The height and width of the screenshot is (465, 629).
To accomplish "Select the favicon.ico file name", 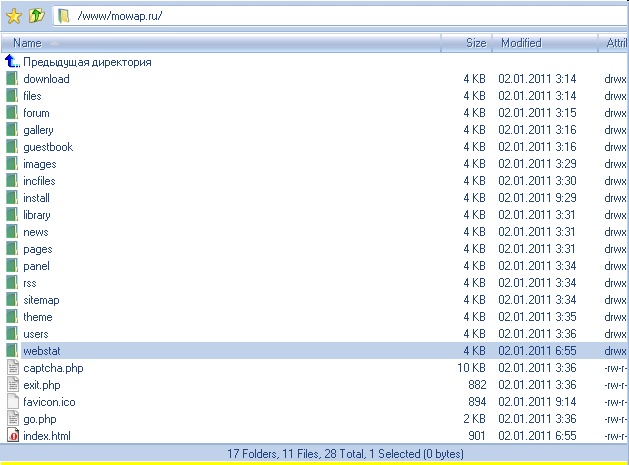I will (49, 402).
